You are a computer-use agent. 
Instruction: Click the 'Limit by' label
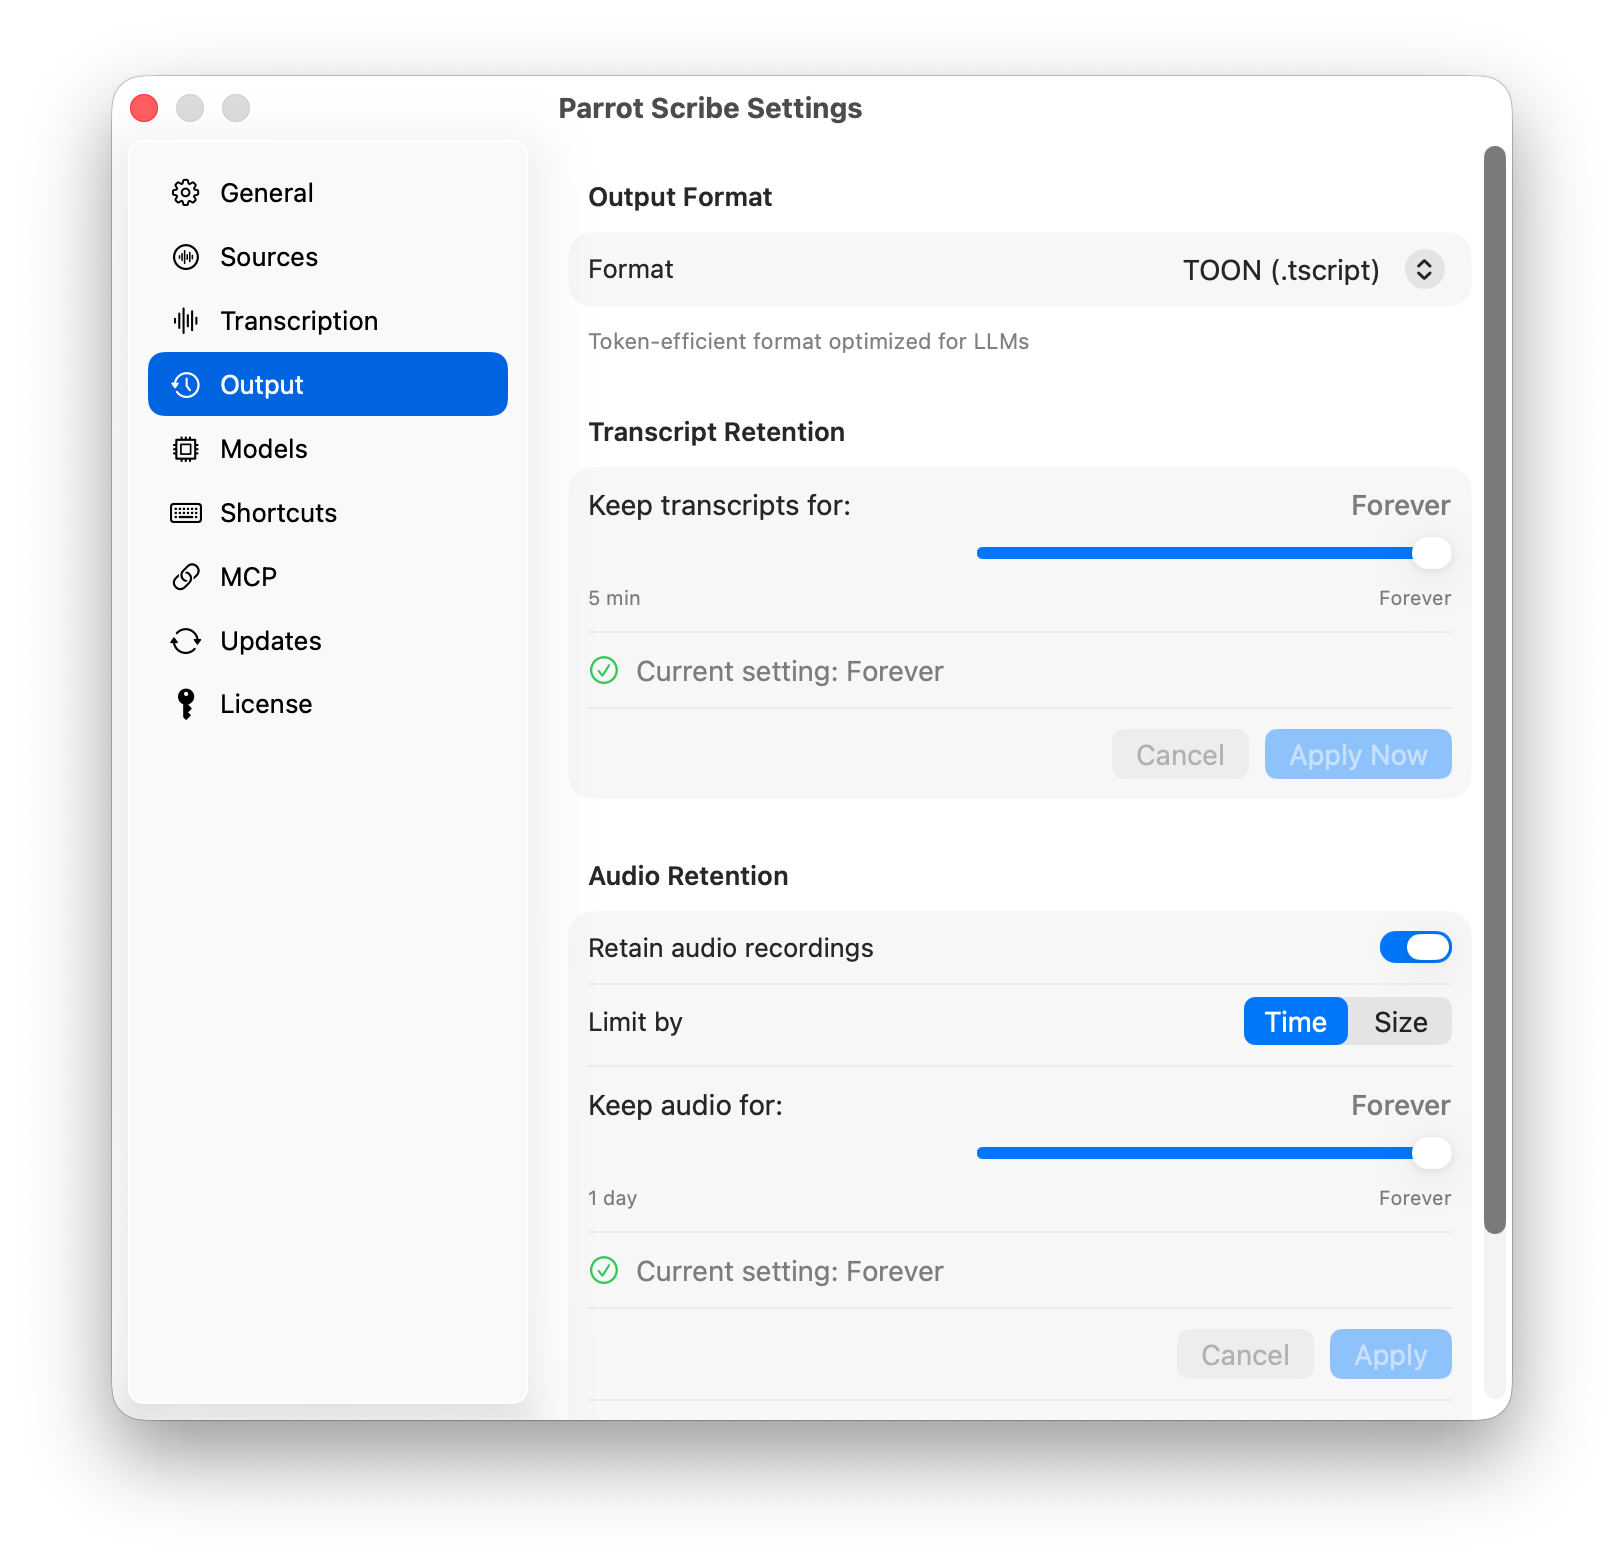click(x=635, y=1022)
